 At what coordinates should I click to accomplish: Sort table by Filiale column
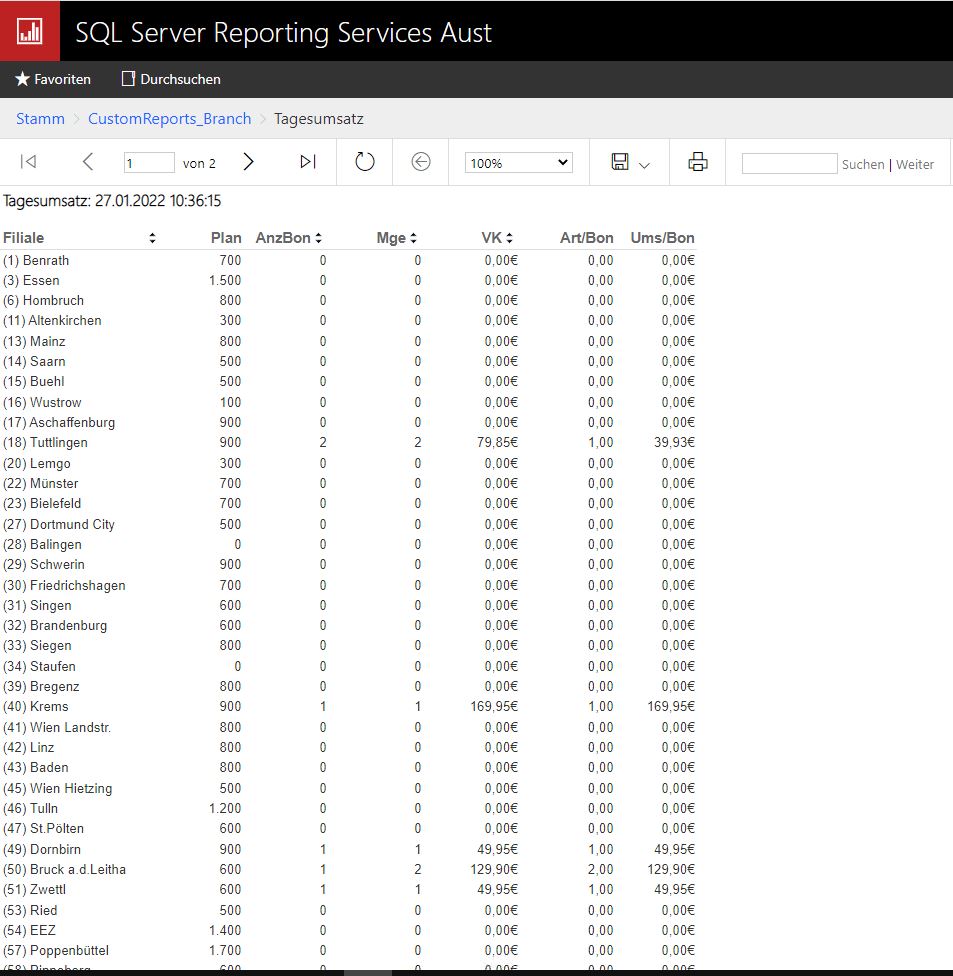point(152,238)
